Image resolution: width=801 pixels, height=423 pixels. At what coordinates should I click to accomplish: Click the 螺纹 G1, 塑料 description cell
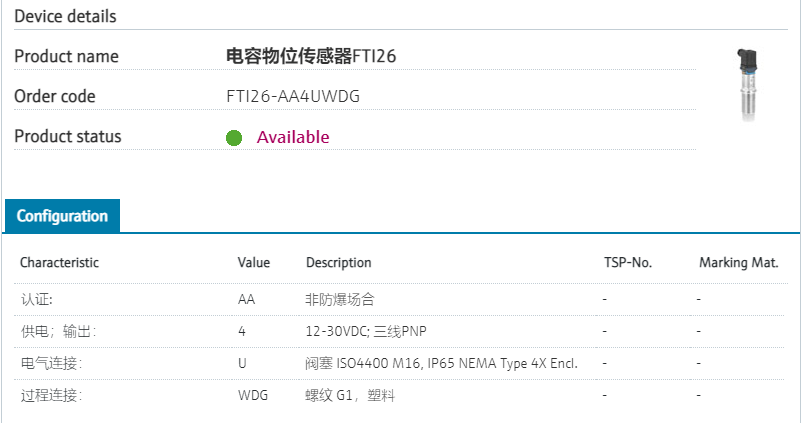pyautogui.click(x=350, y=395)
